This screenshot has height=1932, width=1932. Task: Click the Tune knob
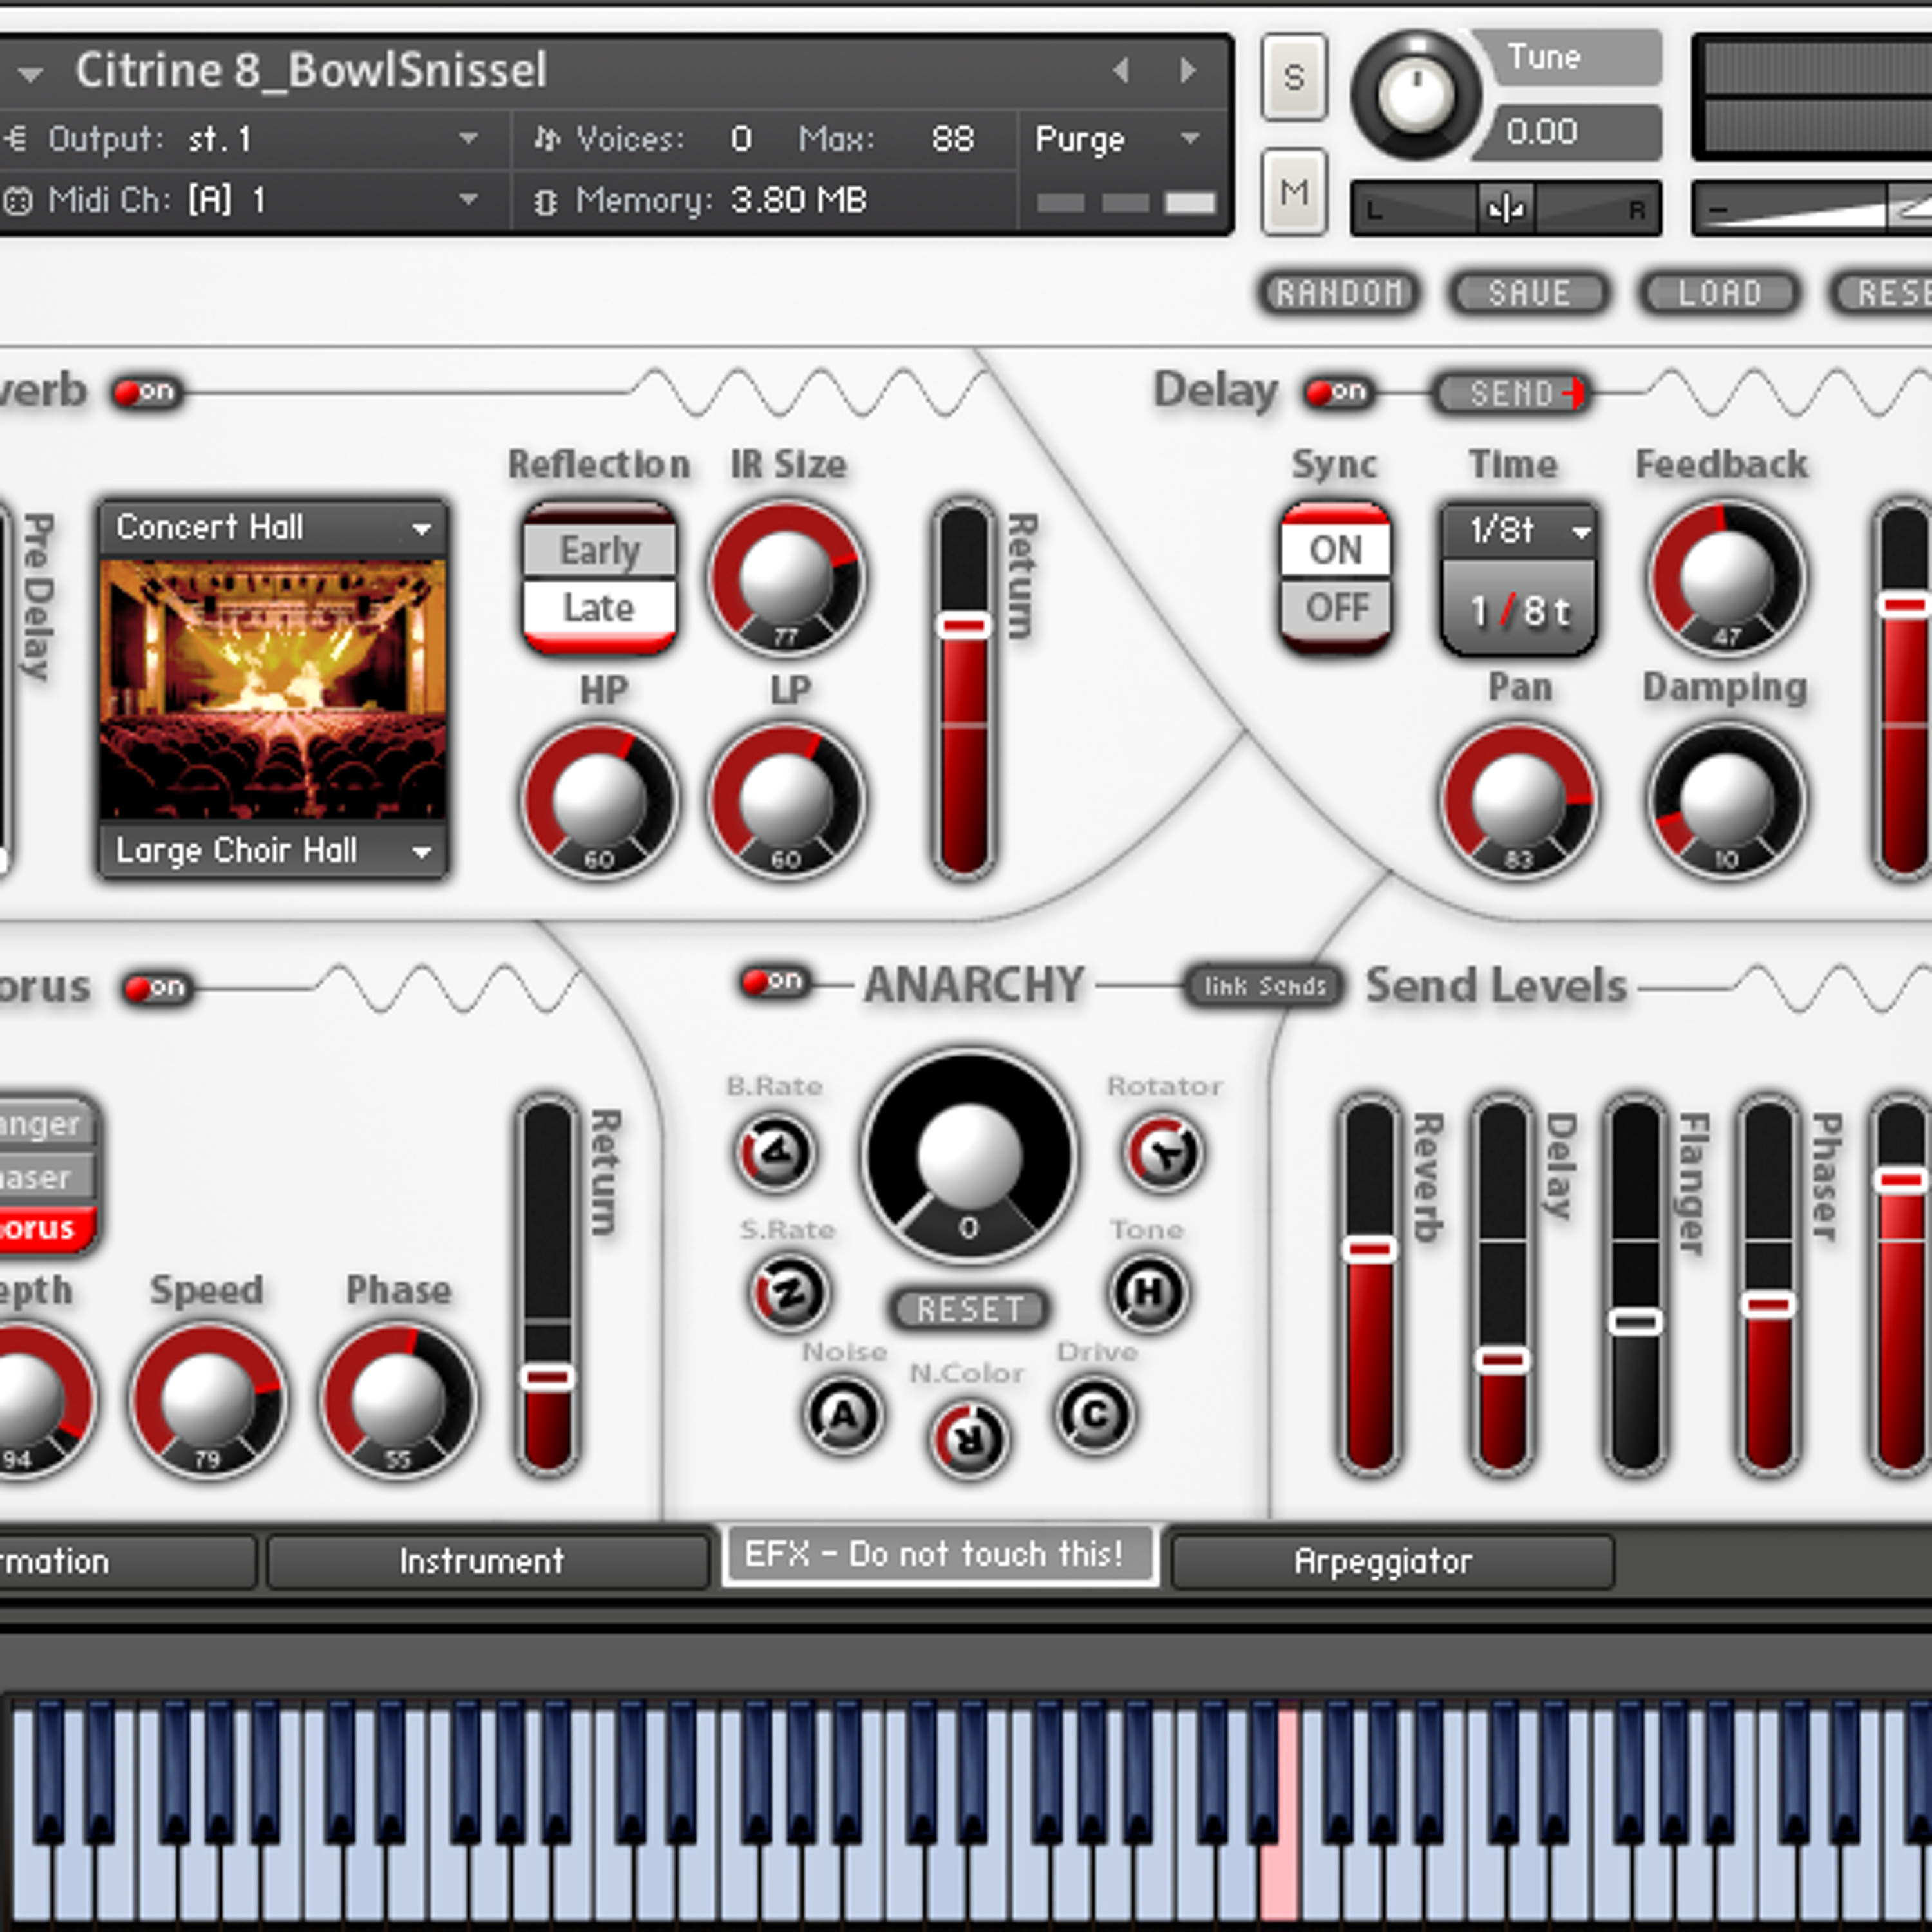click(x=1416, y=95)
